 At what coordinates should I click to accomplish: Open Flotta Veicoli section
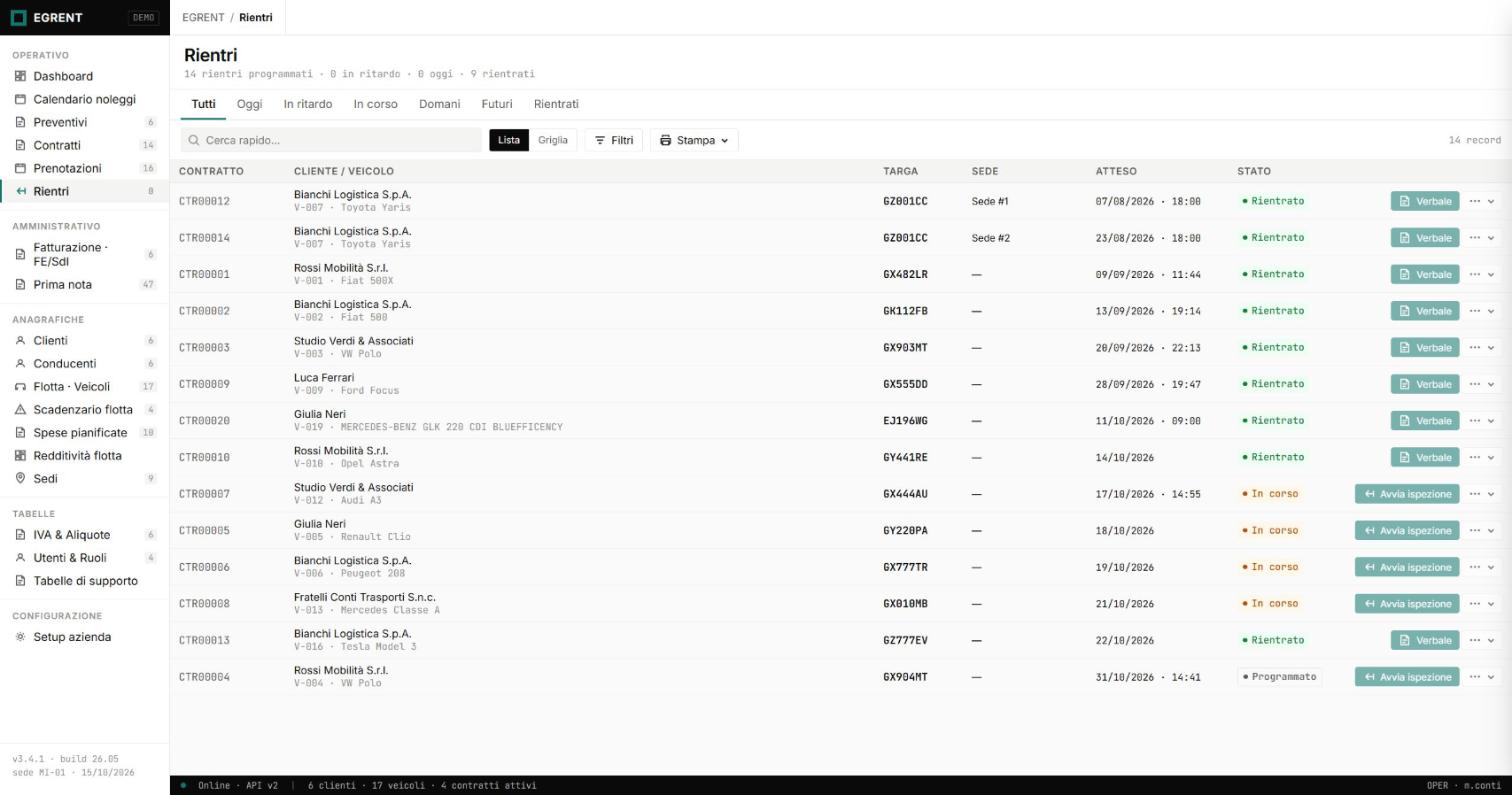pyautogui.click(x=84, y=386)
